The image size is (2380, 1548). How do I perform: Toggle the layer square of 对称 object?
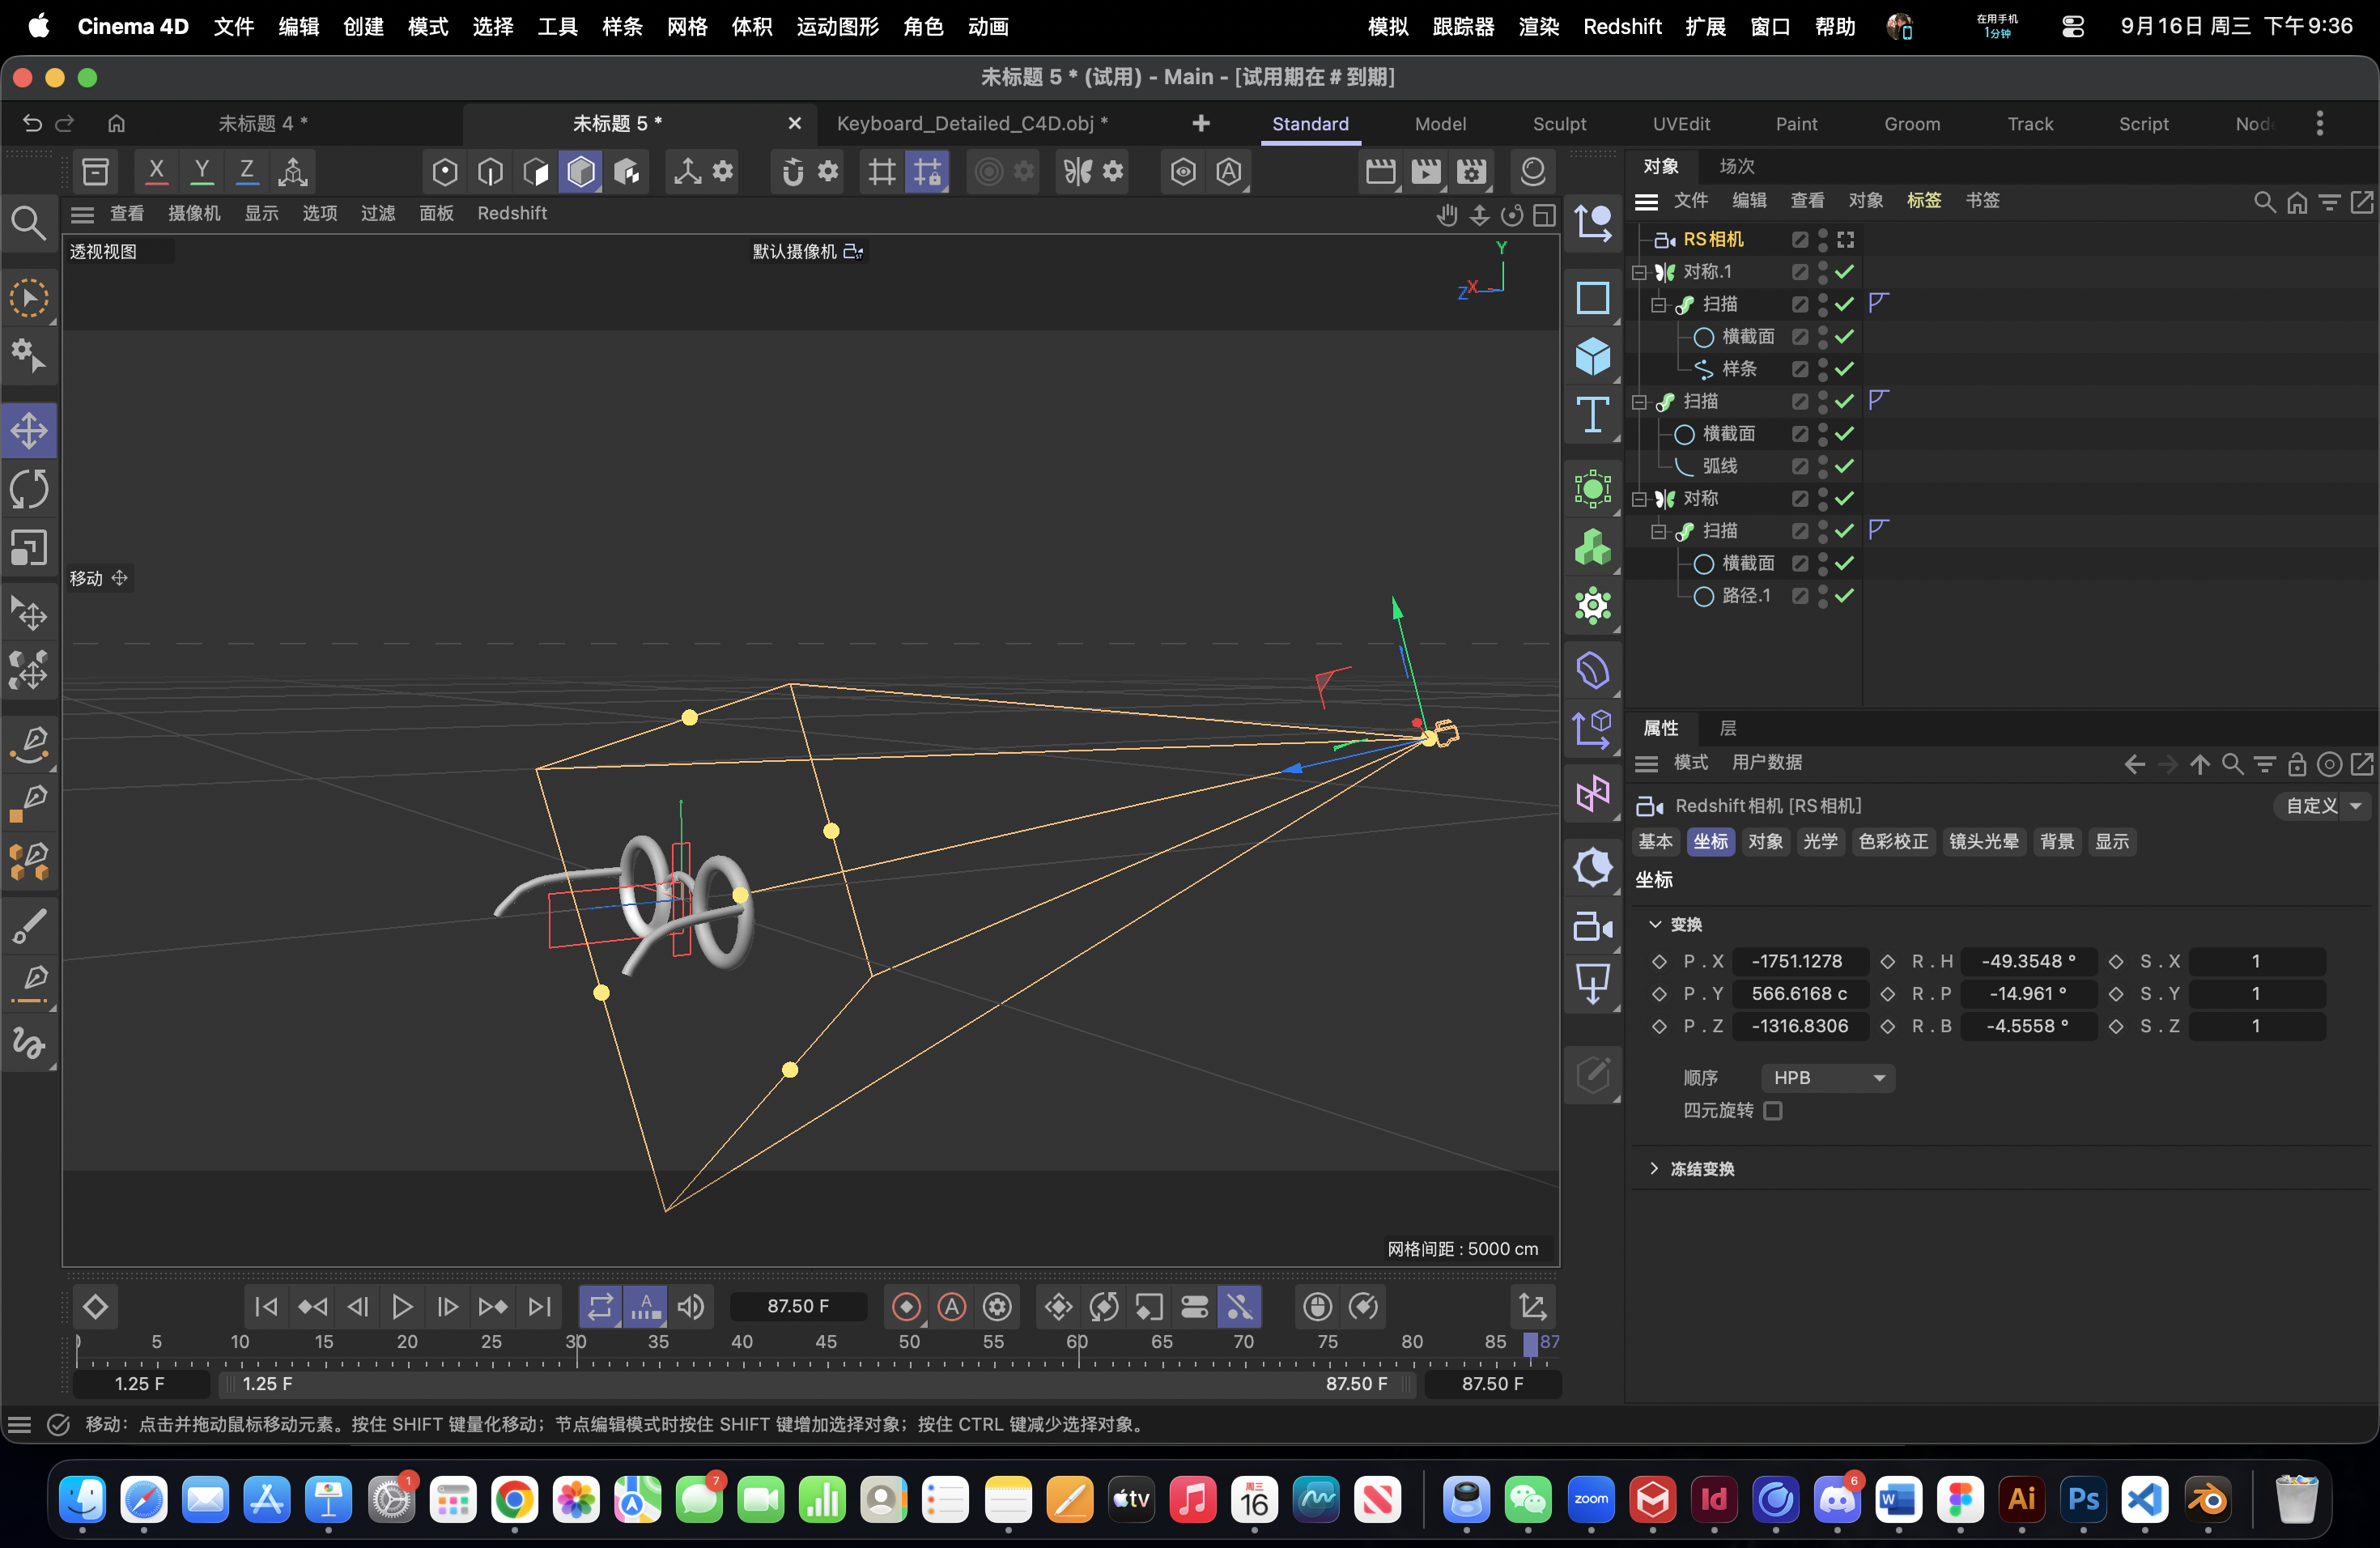coord(1800,498)
